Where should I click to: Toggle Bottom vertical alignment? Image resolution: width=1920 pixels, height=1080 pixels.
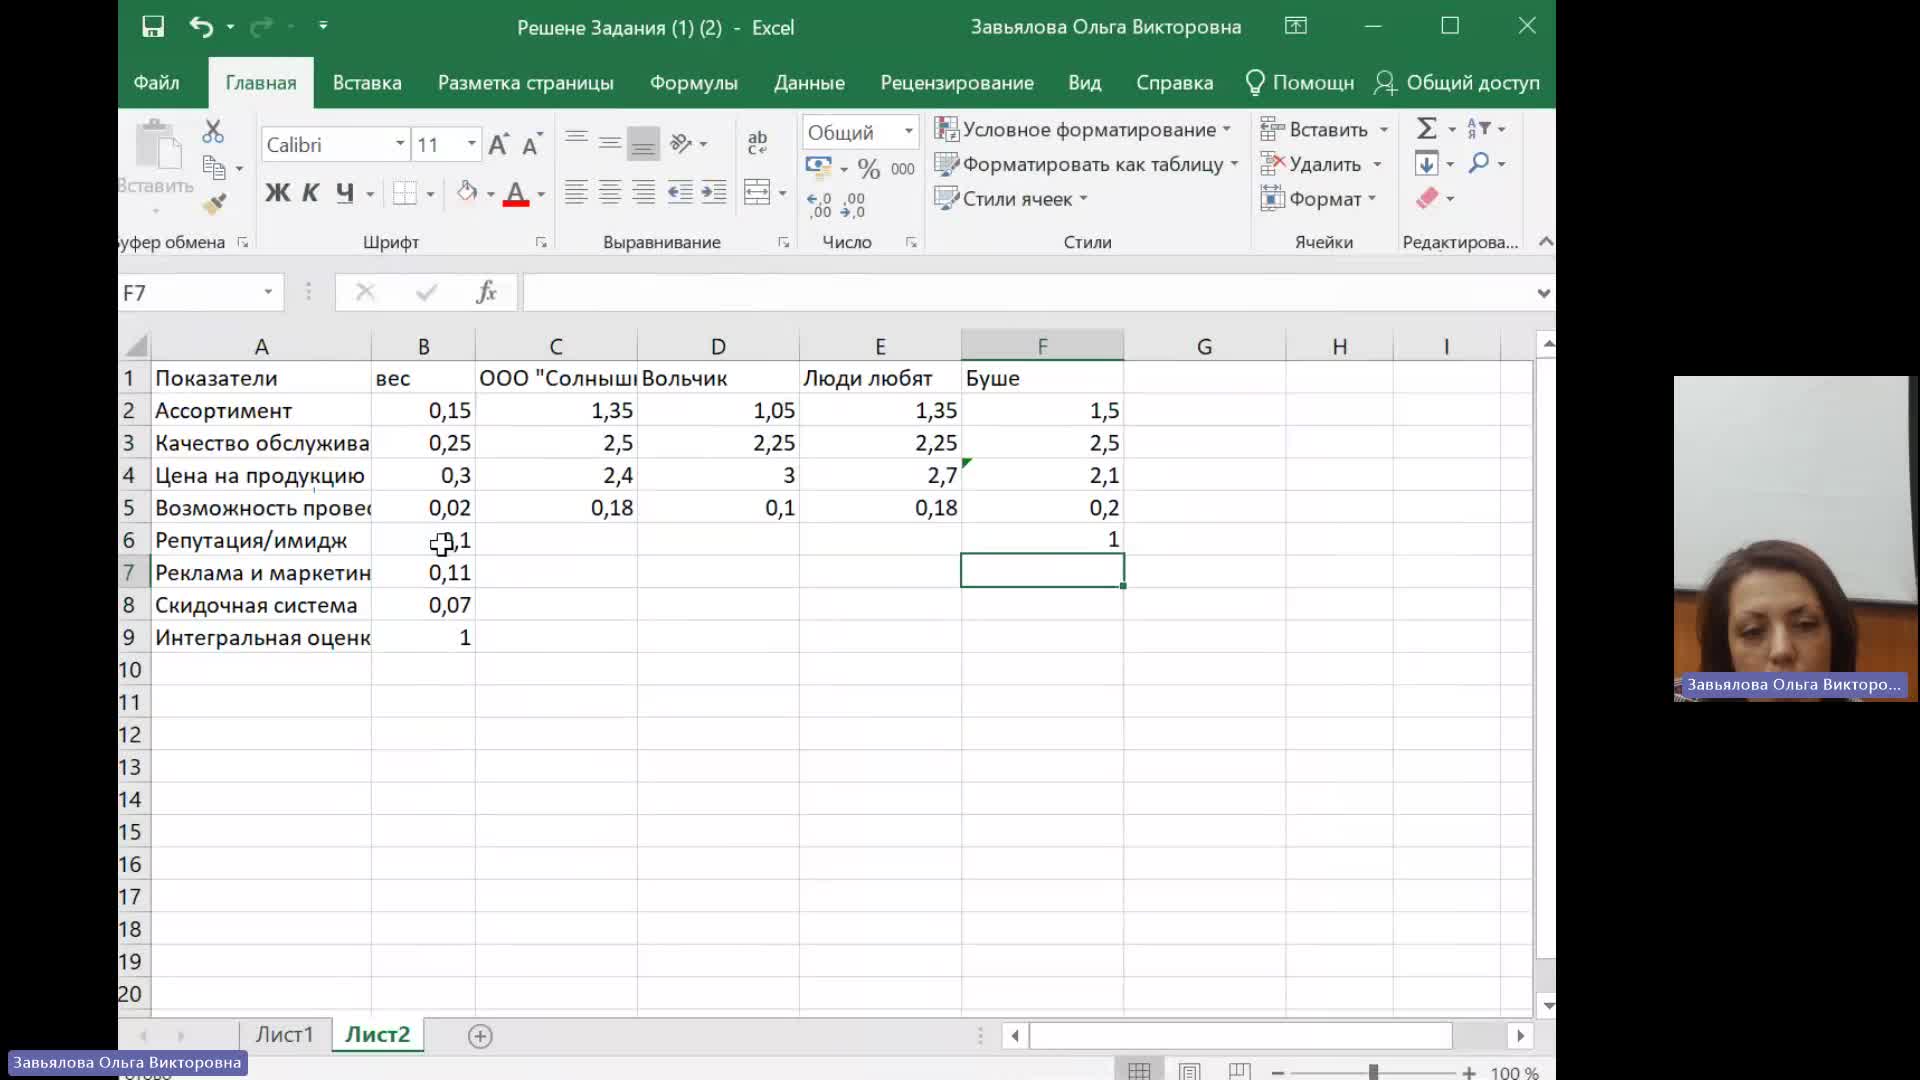644,143
